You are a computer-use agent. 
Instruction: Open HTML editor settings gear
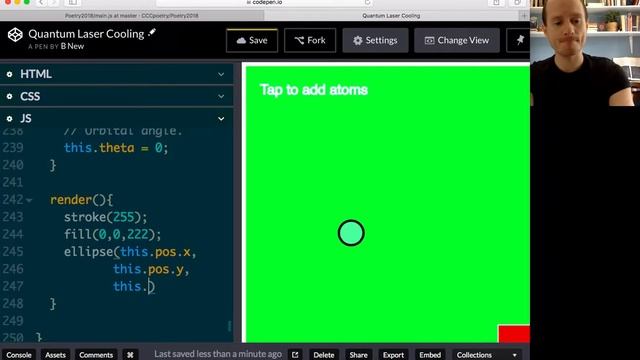[9, 74]
